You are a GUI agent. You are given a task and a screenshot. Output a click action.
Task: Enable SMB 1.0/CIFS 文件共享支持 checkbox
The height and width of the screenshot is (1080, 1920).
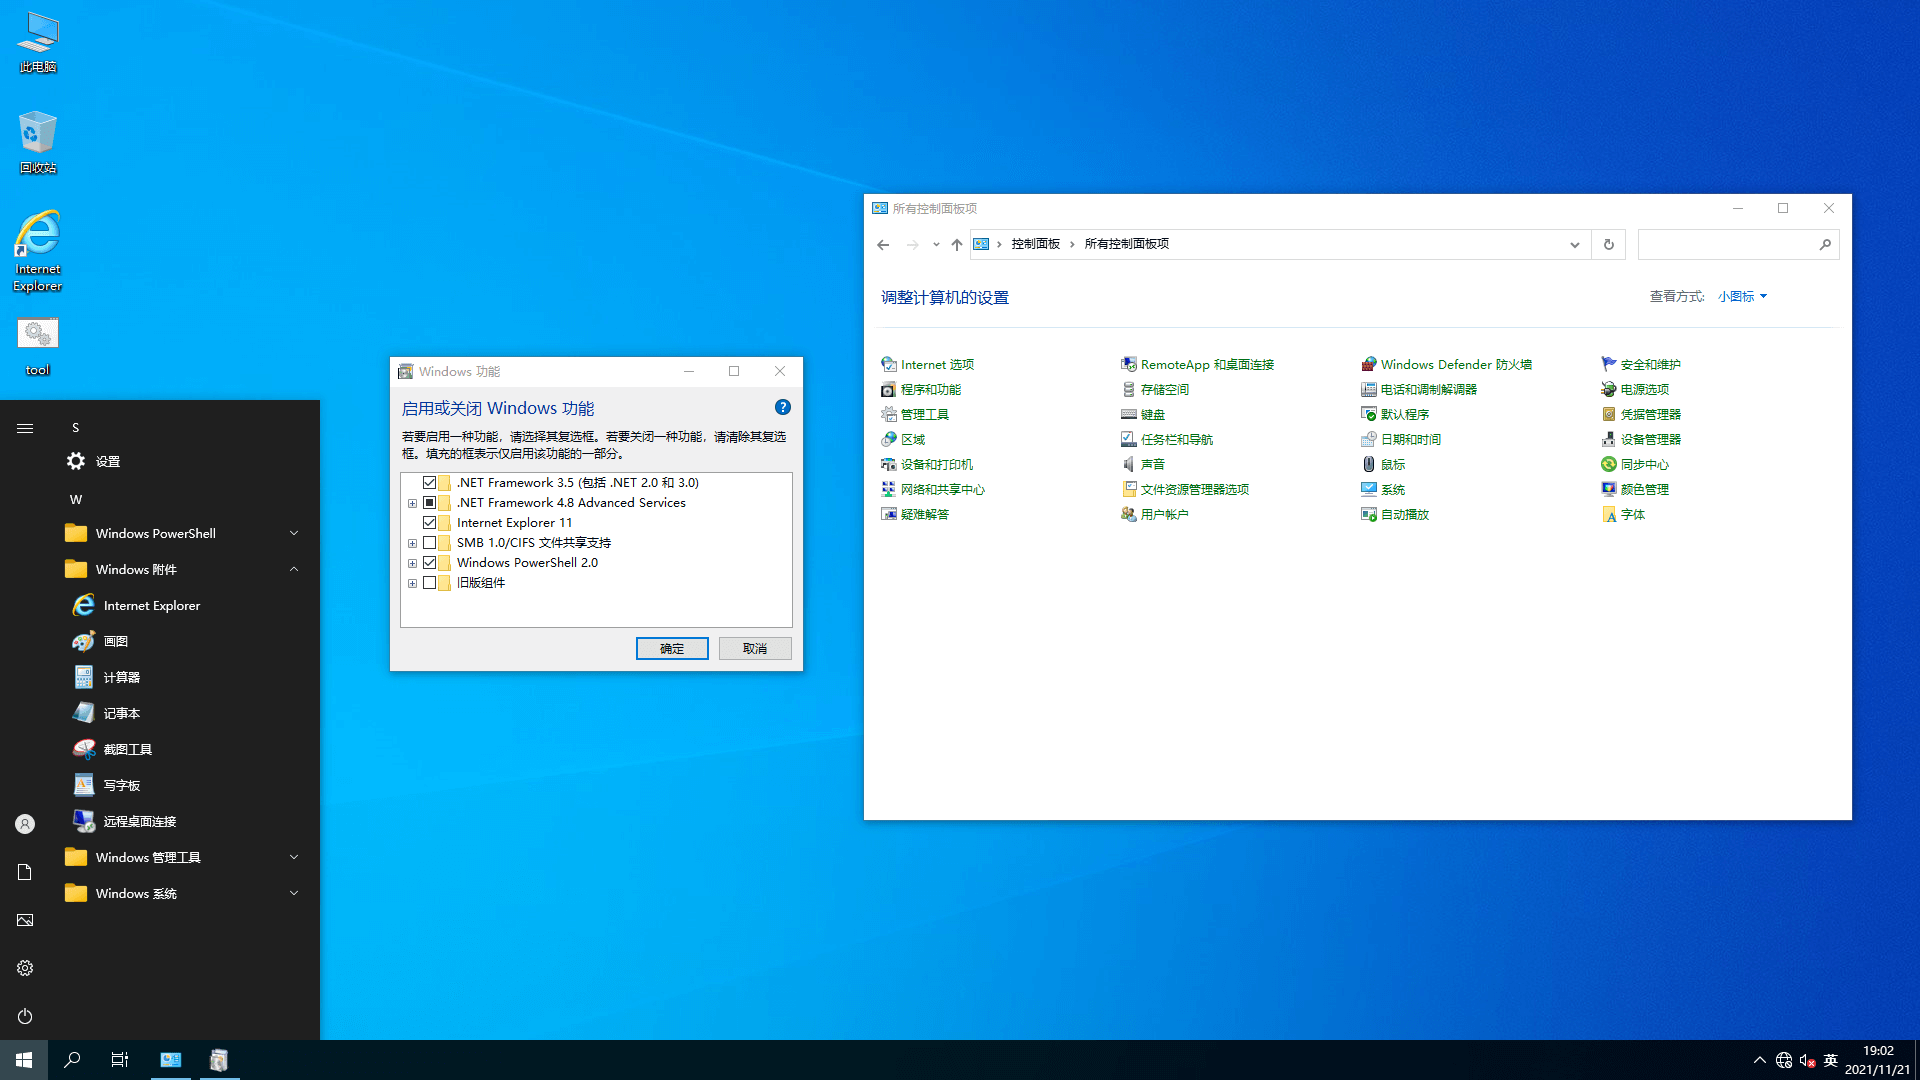[430, 543]
